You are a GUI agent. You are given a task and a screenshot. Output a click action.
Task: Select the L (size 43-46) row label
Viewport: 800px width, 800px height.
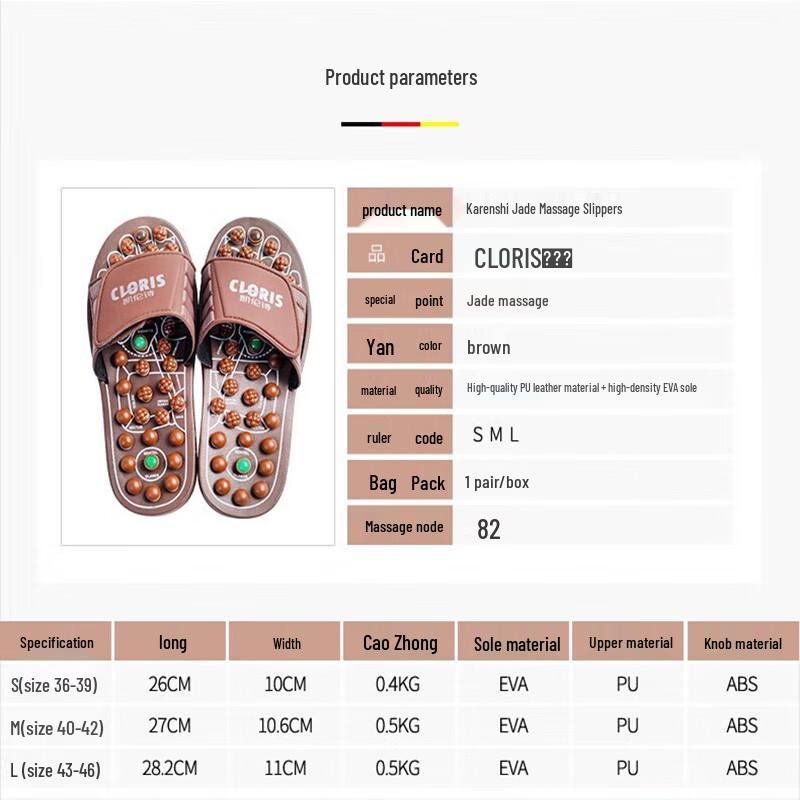point(56,769)
